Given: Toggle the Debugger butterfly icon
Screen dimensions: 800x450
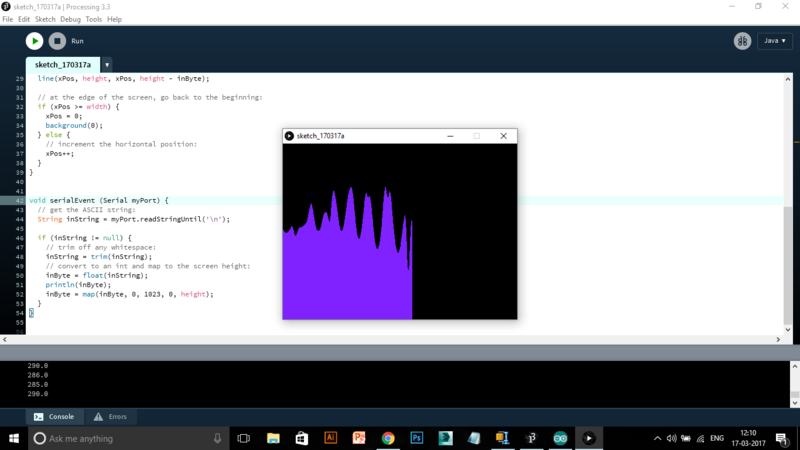Looking at the screenshot, I should [x=742, y=41].
